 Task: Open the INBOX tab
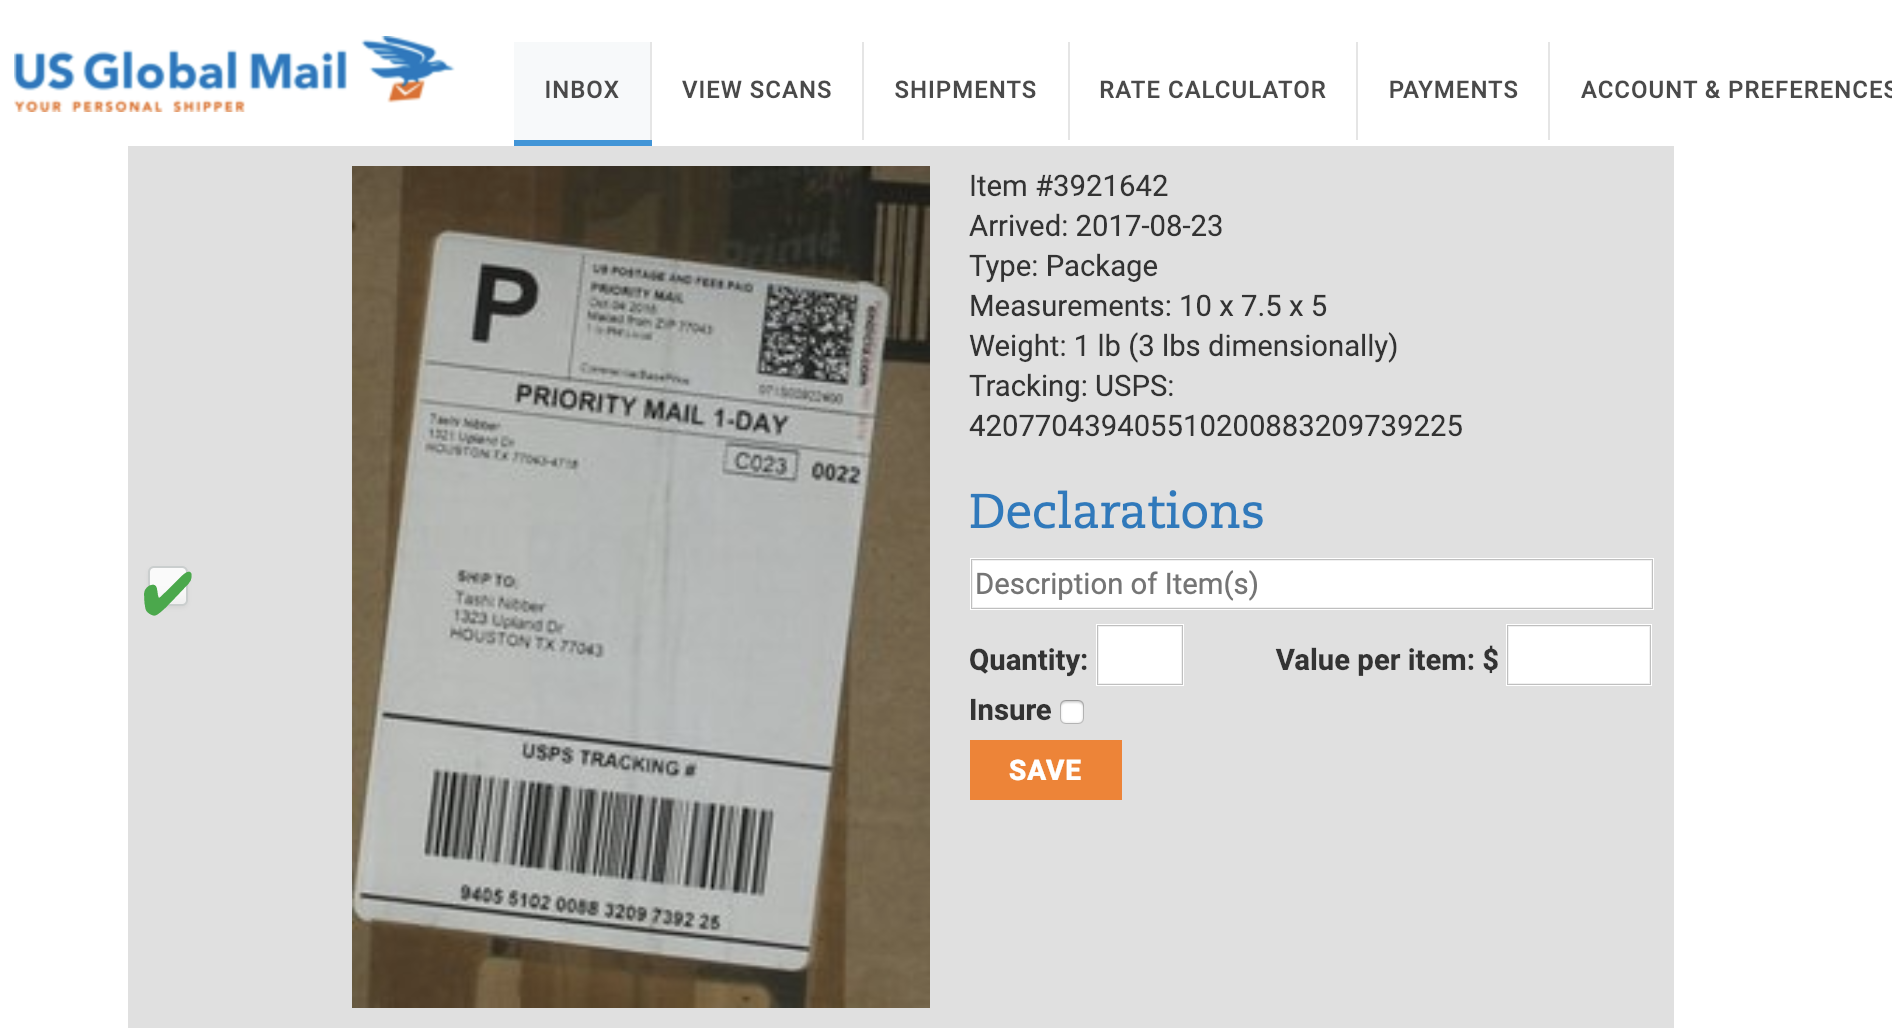pyautogui.click(x=582, y=90)
